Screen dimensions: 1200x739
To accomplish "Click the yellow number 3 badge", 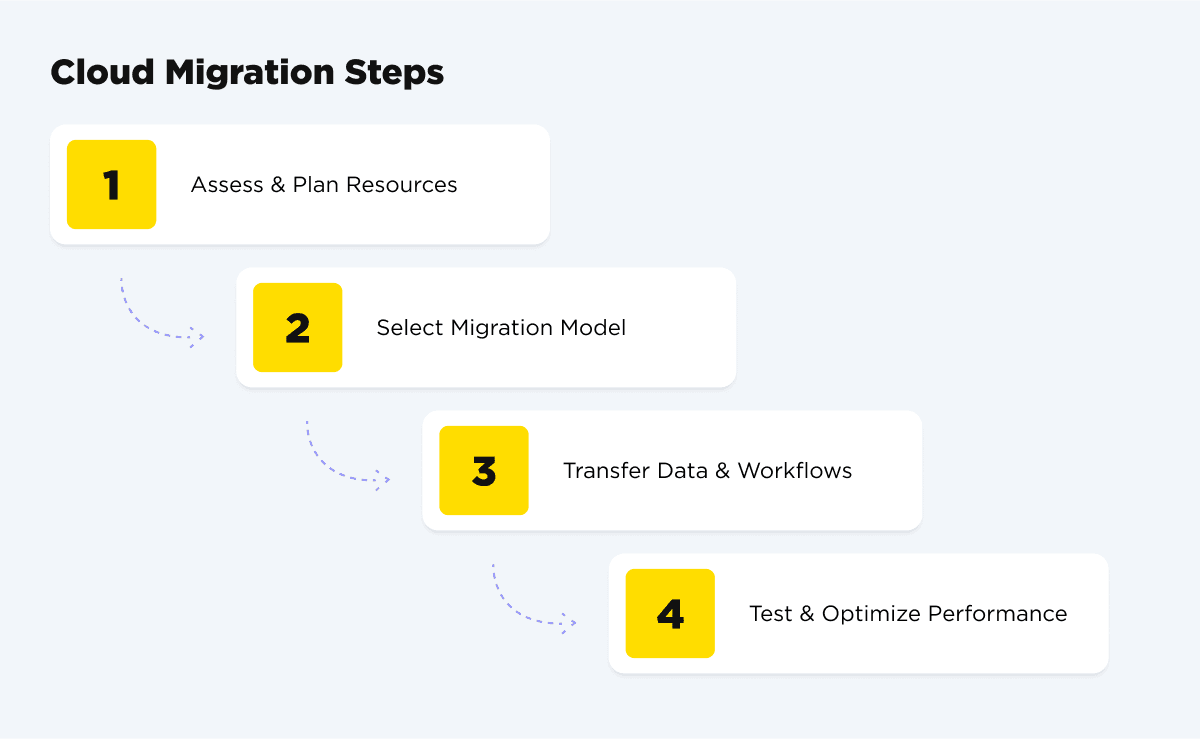I will click(x=484, y=470).
